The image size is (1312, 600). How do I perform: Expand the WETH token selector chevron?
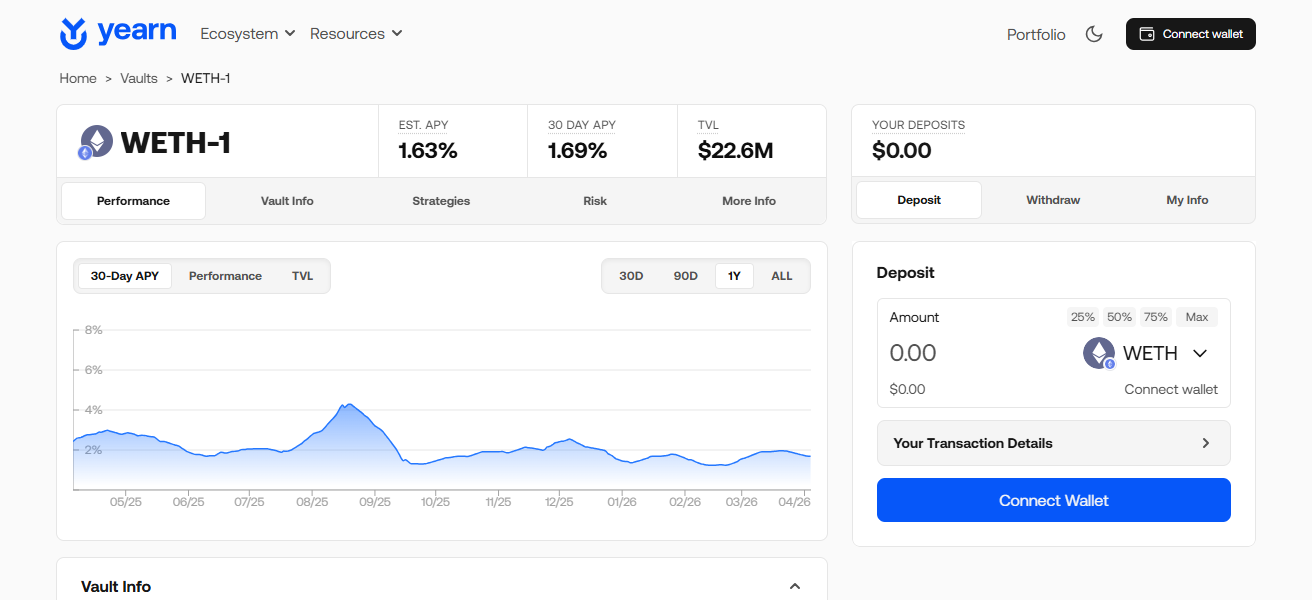coord(1200,353)
